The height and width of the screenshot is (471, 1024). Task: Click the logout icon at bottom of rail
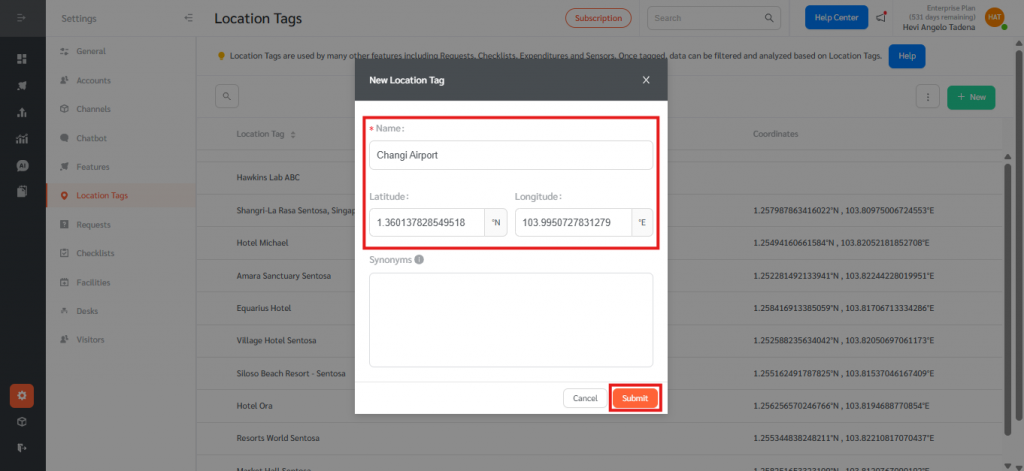(21, 447)
